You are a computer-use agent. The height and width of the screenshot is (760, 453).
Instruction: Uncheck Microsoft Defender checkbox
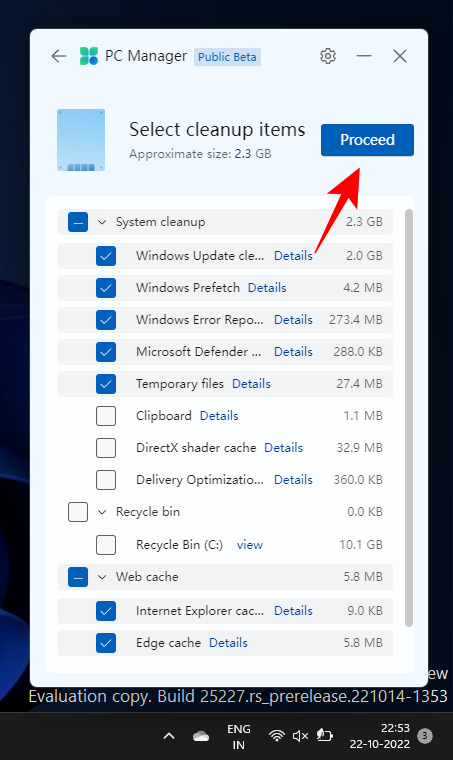[106, 352]
